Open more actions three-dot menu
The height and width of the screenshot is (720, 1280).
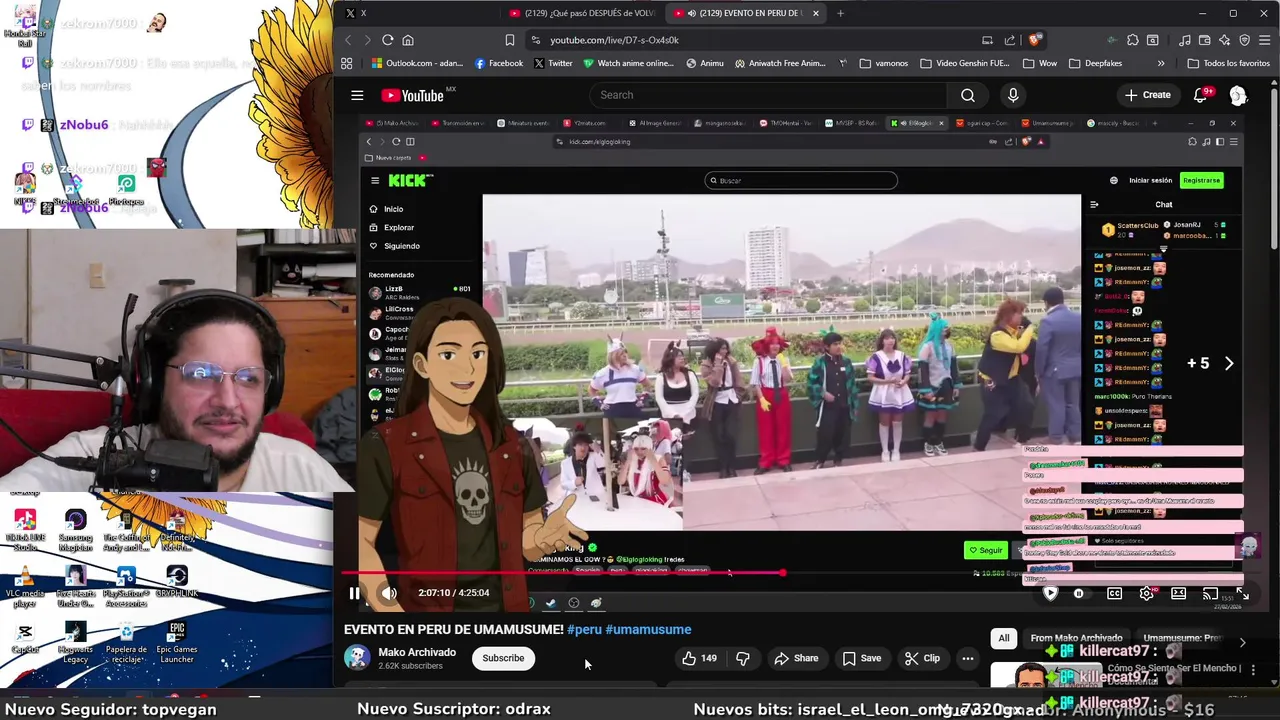[x=967, y=658]
